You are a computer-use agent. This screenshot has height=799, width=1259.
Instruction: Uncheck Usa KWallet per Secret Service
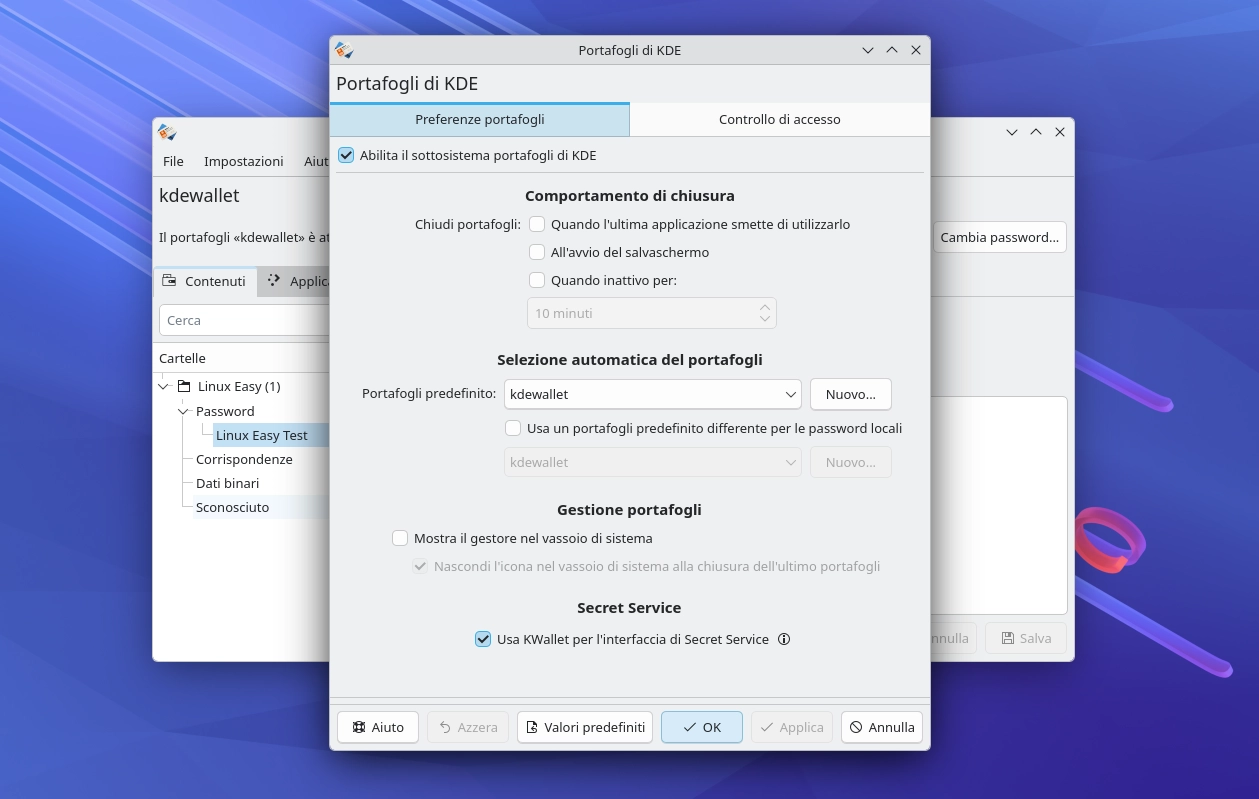[x=483, y=639]
